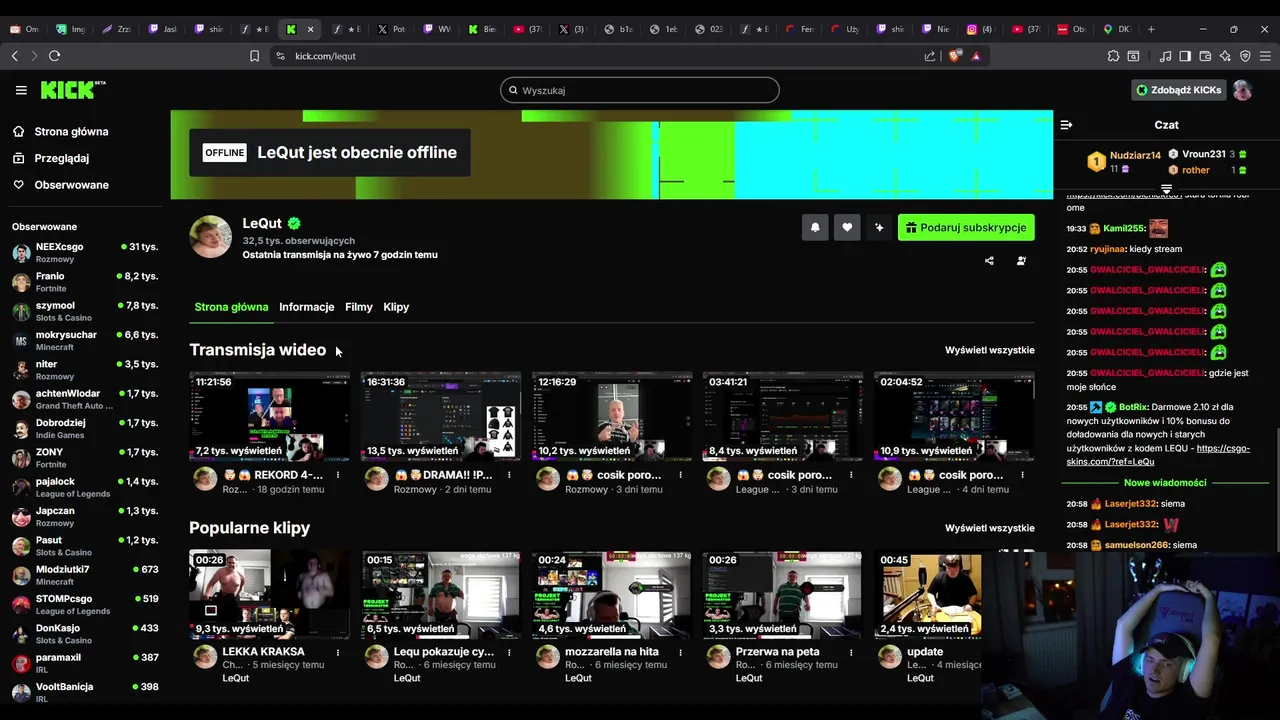Focus the Wyszukaj search field

click(640, 90)
